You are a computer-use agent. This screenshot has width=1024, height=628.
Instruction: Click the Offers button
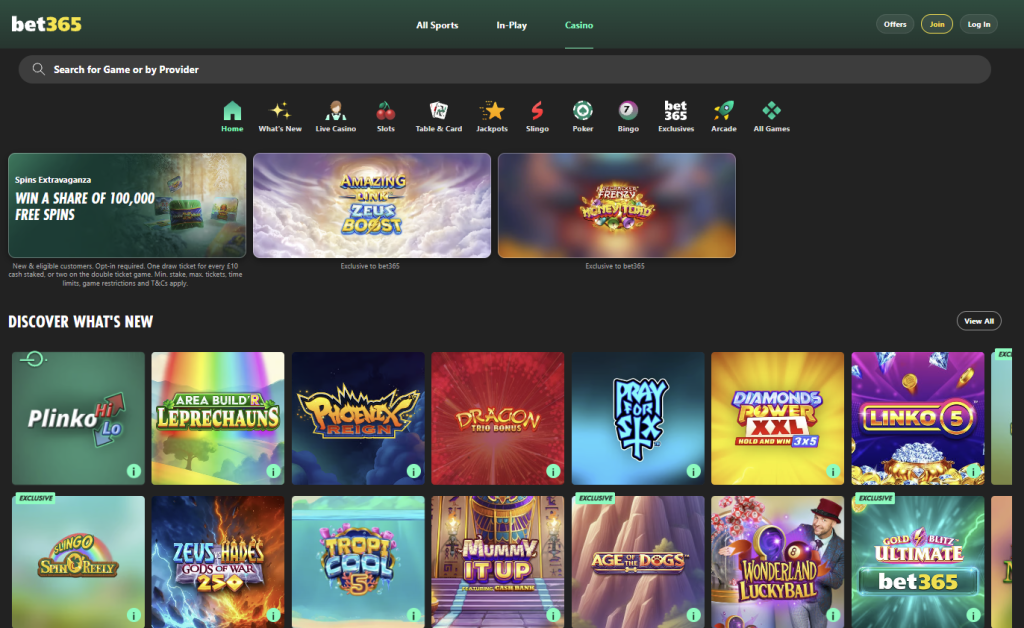tap(895, 24)
